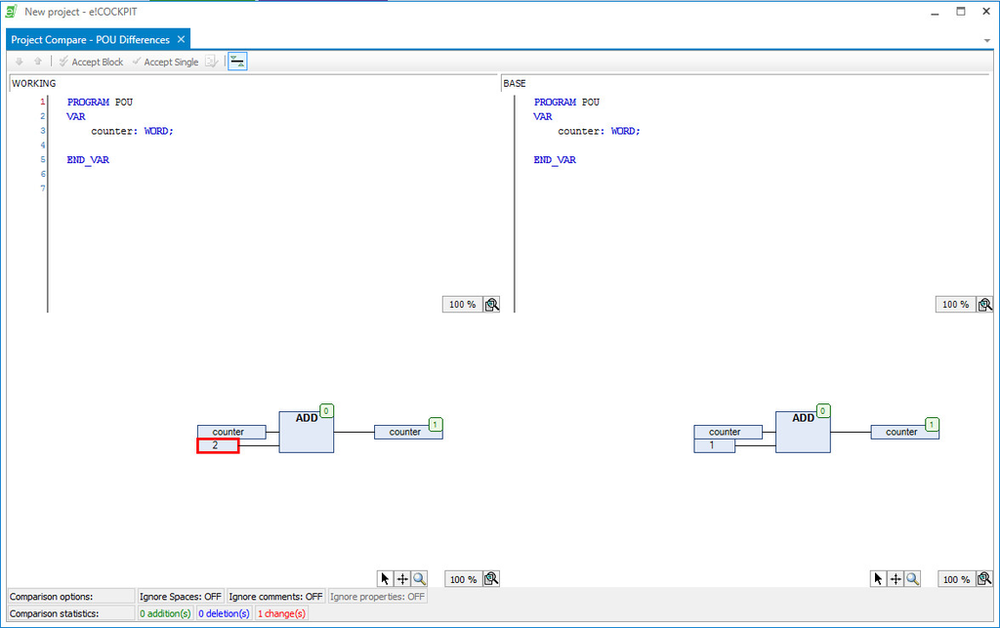Select the pointer tool in BASE diagram pane
The width and height of the screenshot is (1000, 628).
click(x=878, y=579)
